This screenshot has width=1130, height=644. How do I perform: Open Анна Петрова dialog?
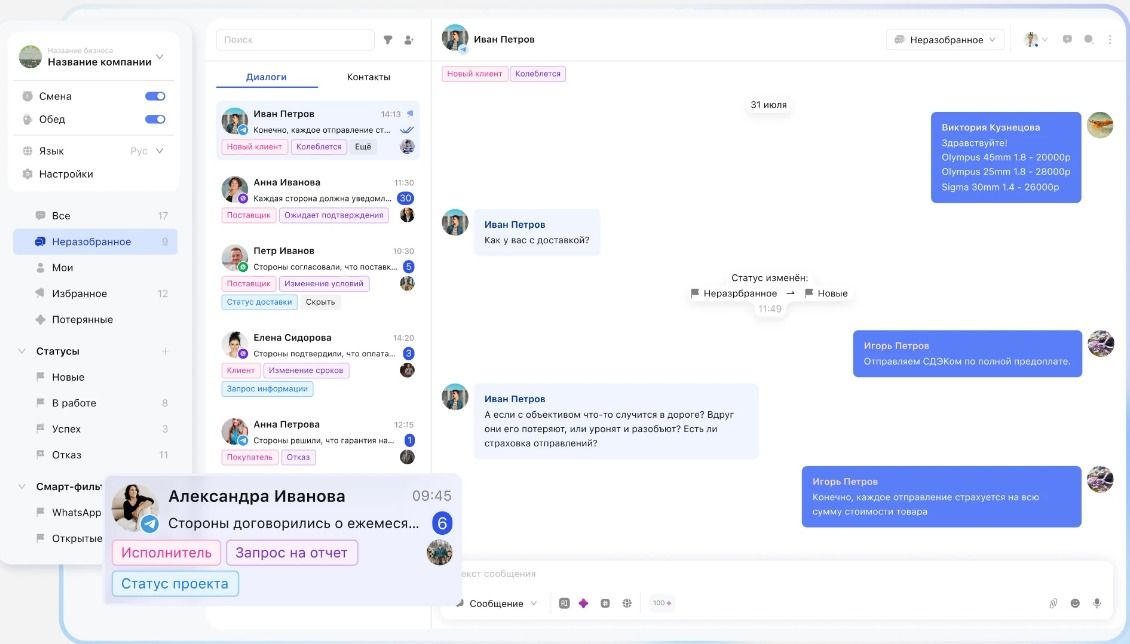click(x=318, y=440)
